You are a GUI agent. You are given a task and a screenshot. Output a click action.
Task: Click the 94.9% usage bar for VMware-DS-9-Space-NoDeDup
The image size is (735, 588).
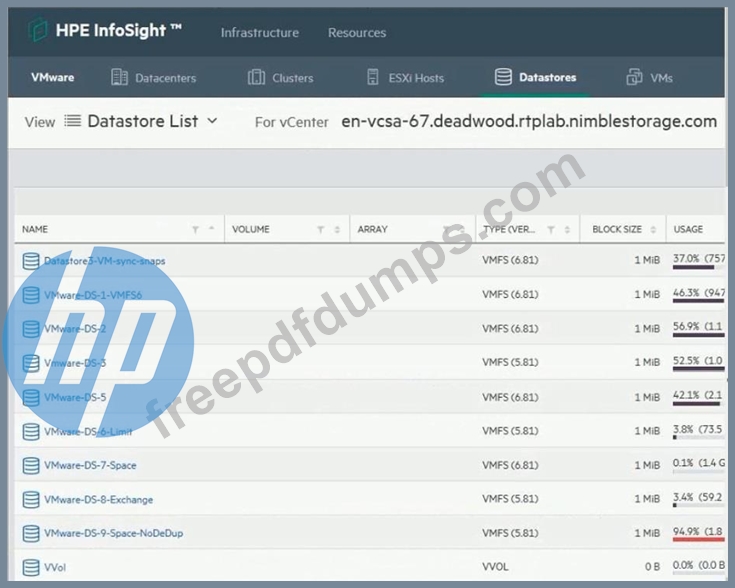click(698, 540)
